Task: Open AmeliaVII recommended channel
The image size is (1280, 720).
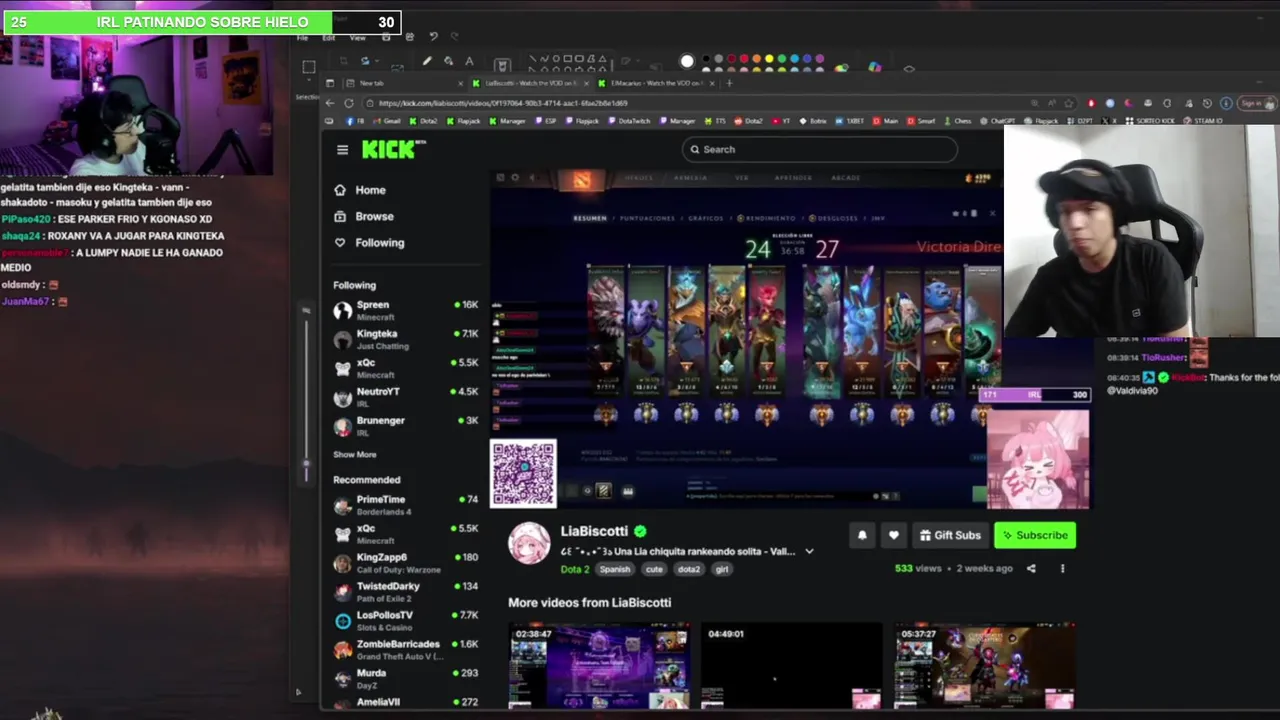Action: [405, 703]
